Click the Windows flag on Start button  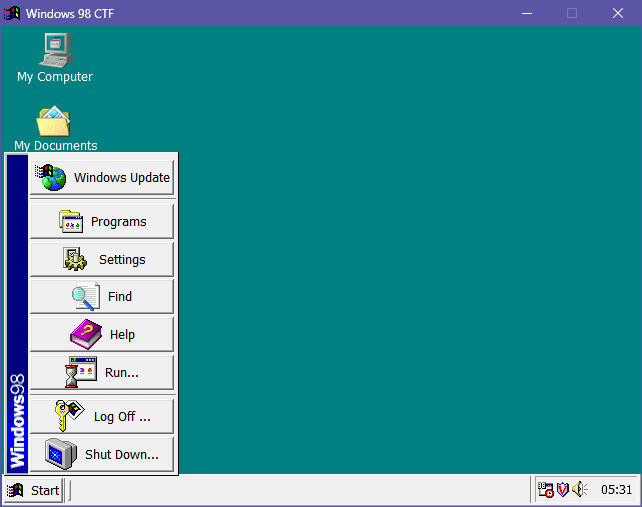15,490
